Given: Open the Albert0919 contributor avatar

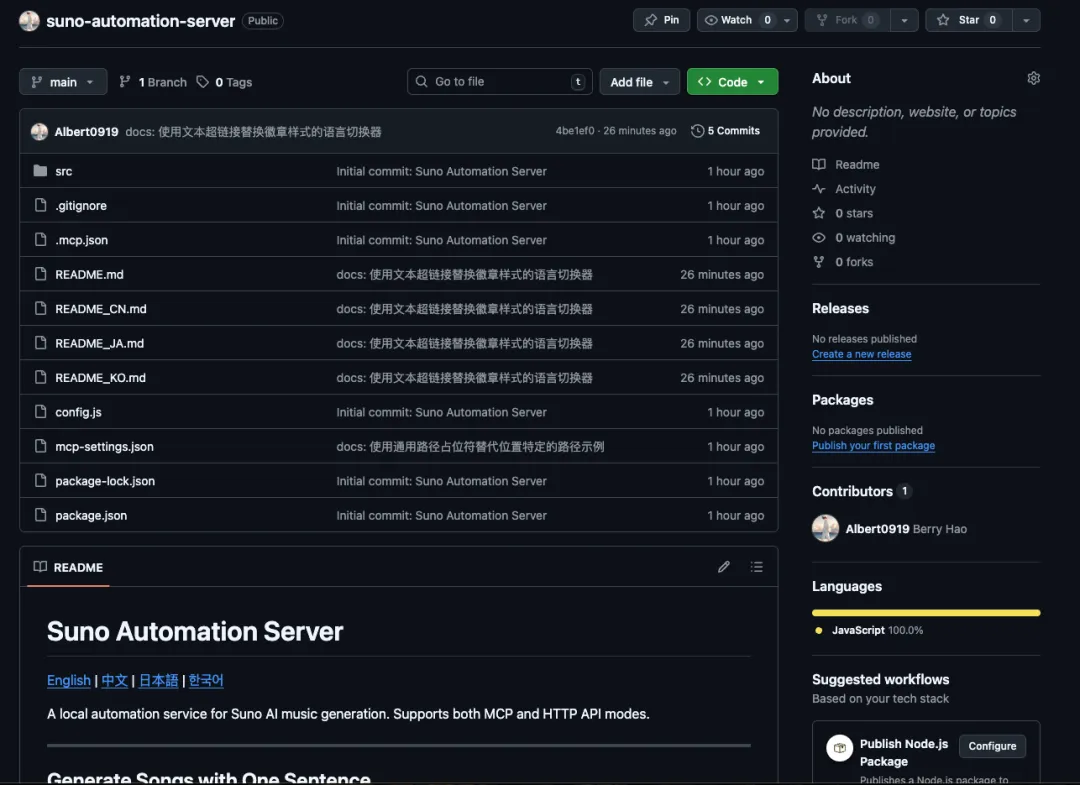Looking at the screenshot, I should [x=825, y=528].
